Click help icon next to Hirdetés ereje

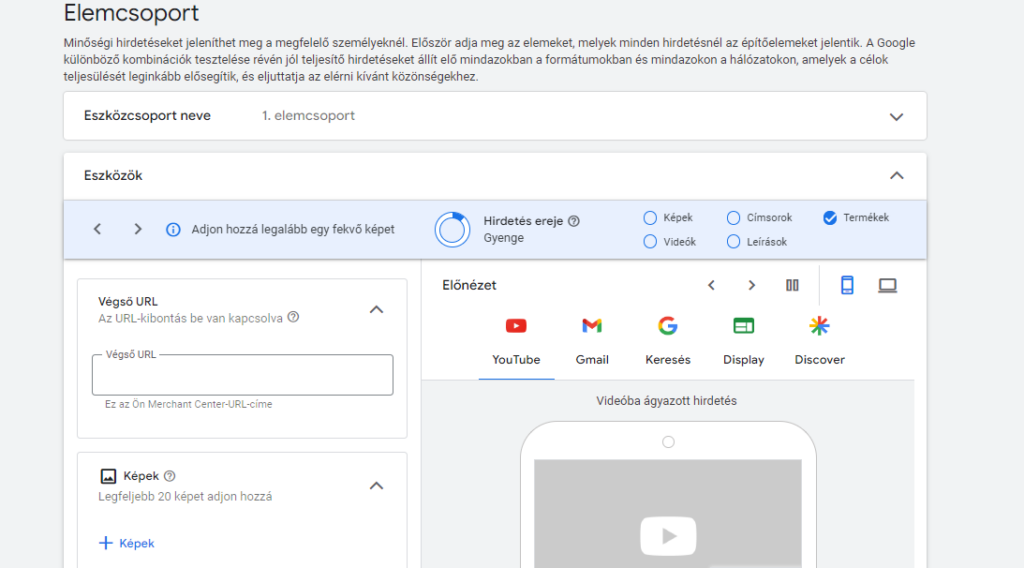pos(574,221)
